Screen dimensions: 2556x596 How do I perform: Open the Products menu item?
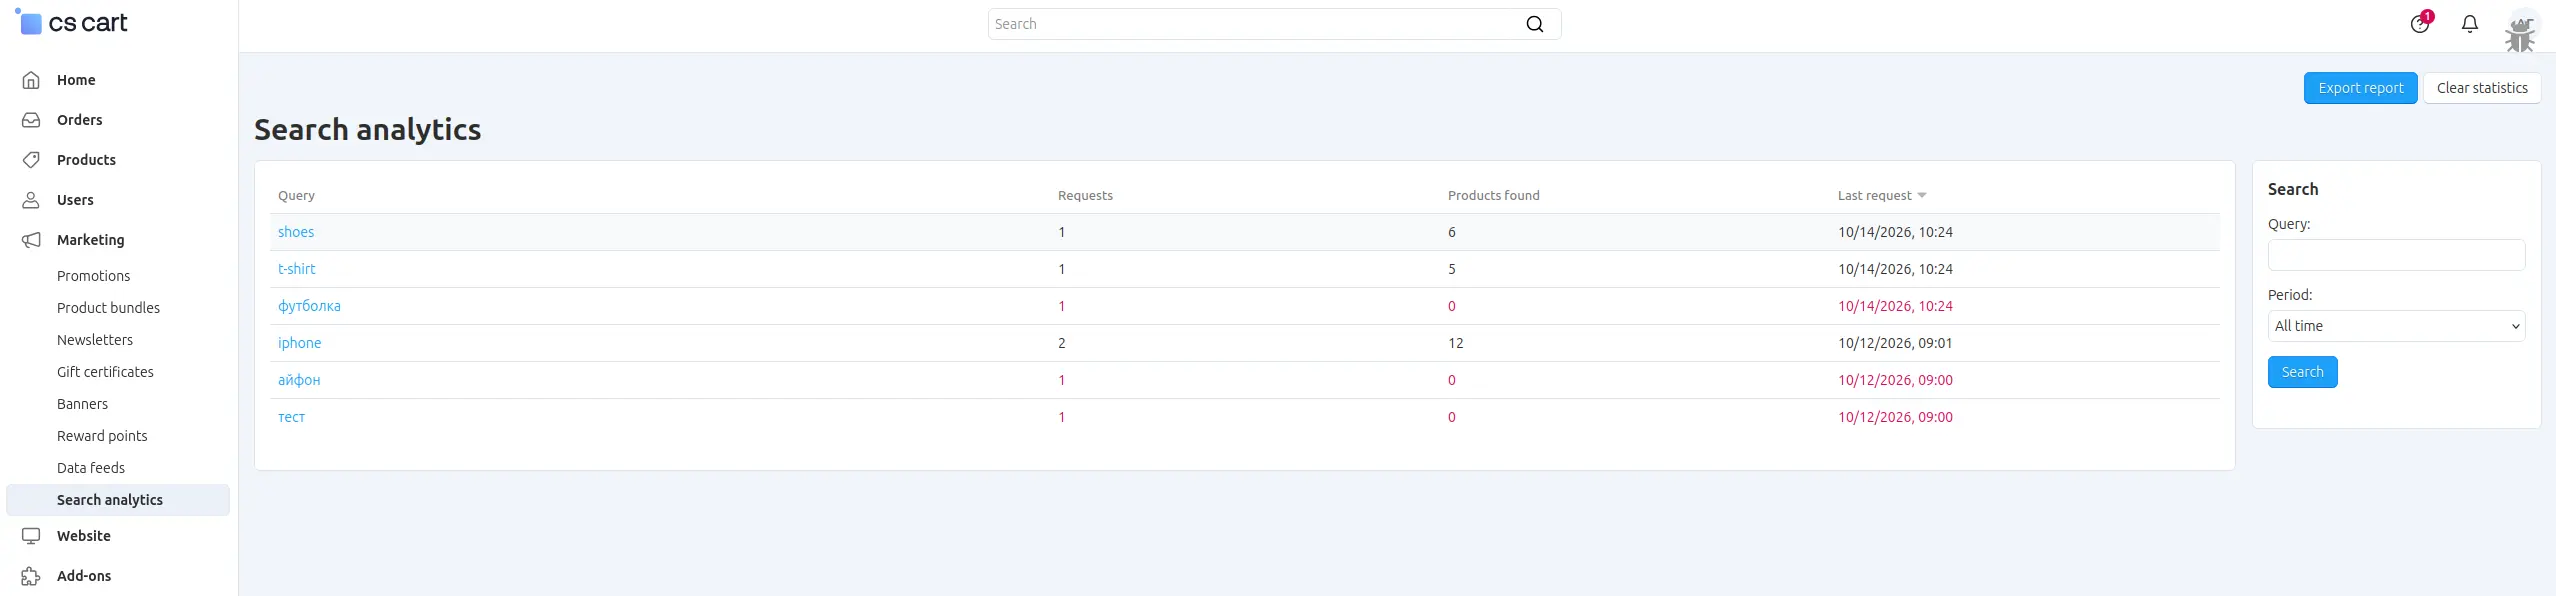tap(86, 160)
